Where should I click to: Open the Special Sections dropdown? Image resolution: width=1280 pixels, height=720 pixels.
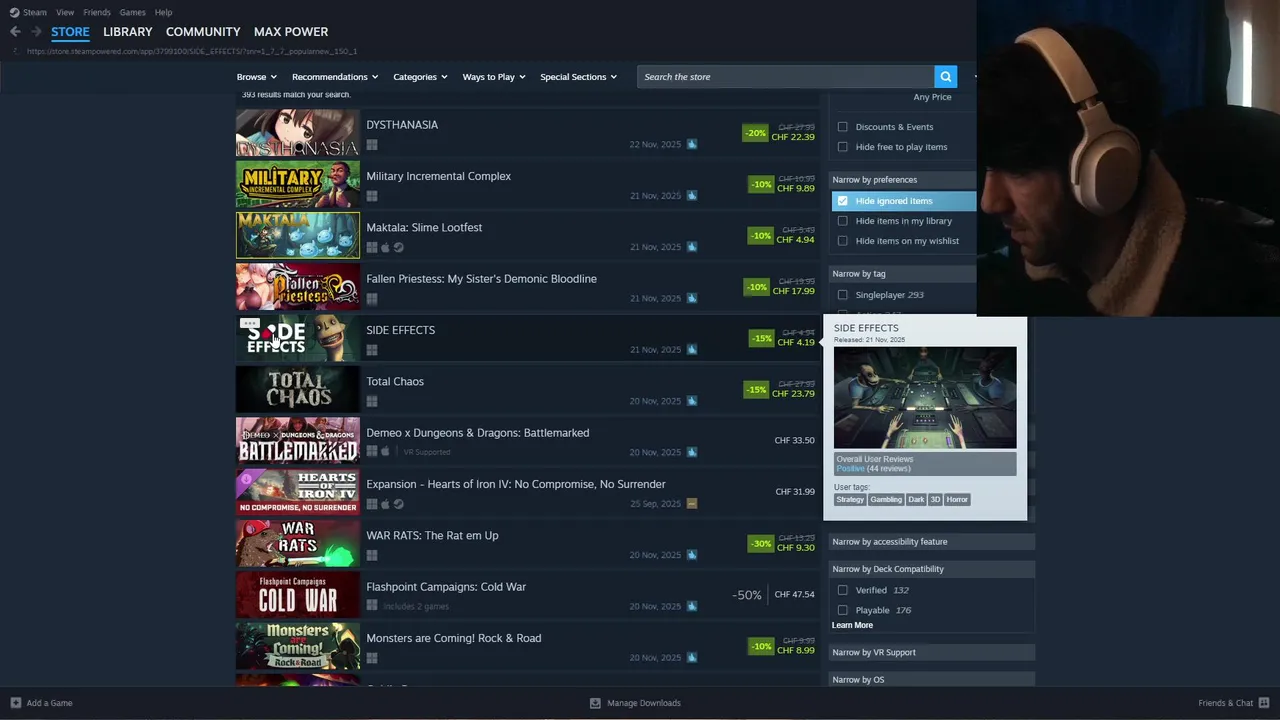coord(578,77)
